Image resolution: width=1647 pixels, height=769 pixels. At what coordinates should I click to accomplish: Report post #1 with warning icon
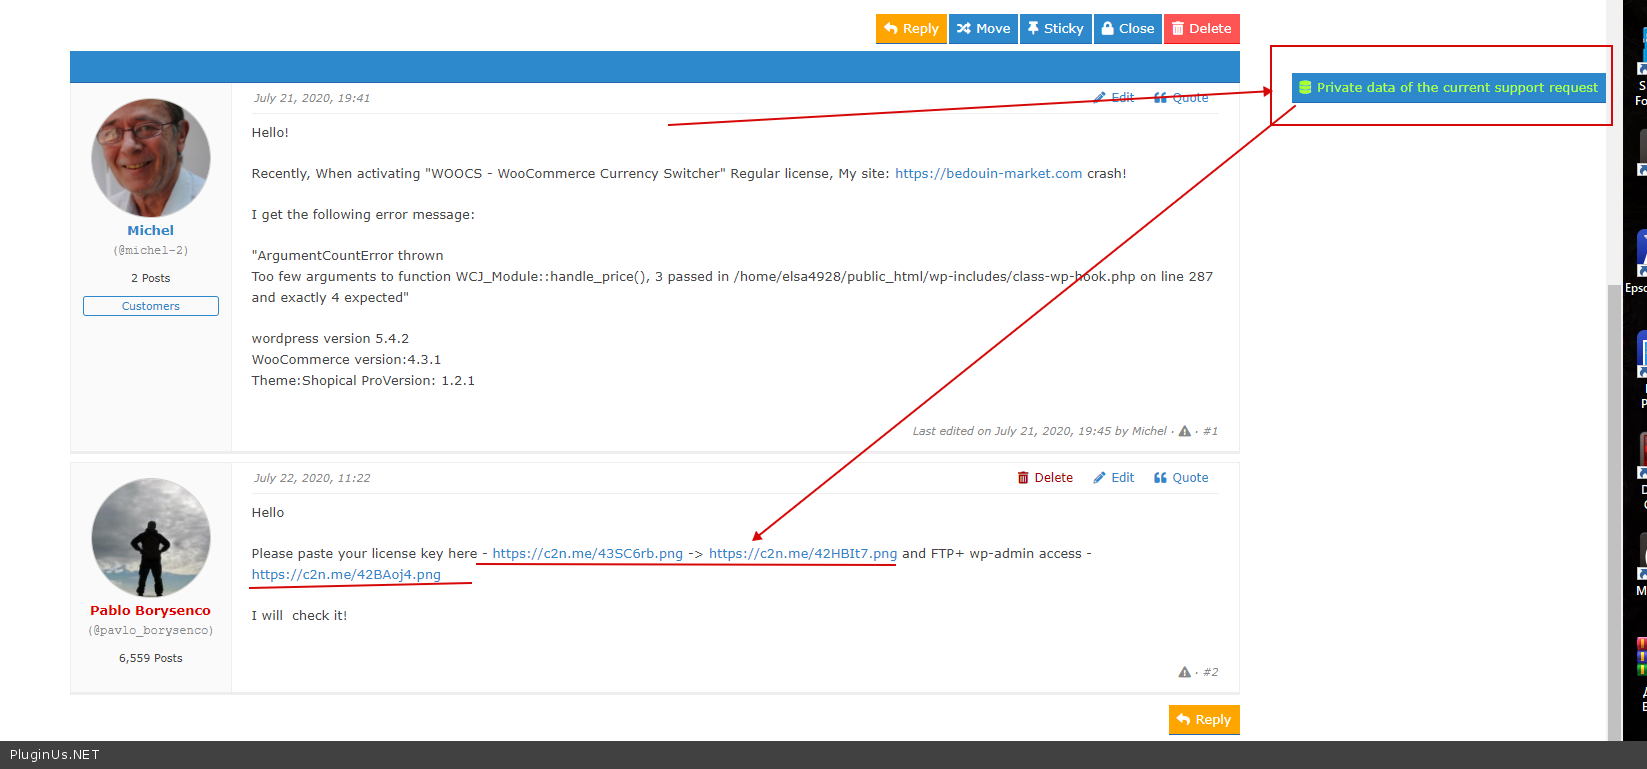point(1184,431)
